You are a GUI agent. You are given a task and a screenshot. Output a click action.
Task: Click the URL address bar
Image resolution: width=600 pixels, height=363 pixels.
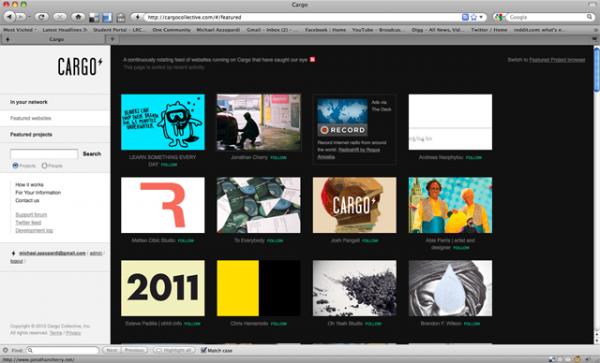pyautogui.click(x=302, y=17)
